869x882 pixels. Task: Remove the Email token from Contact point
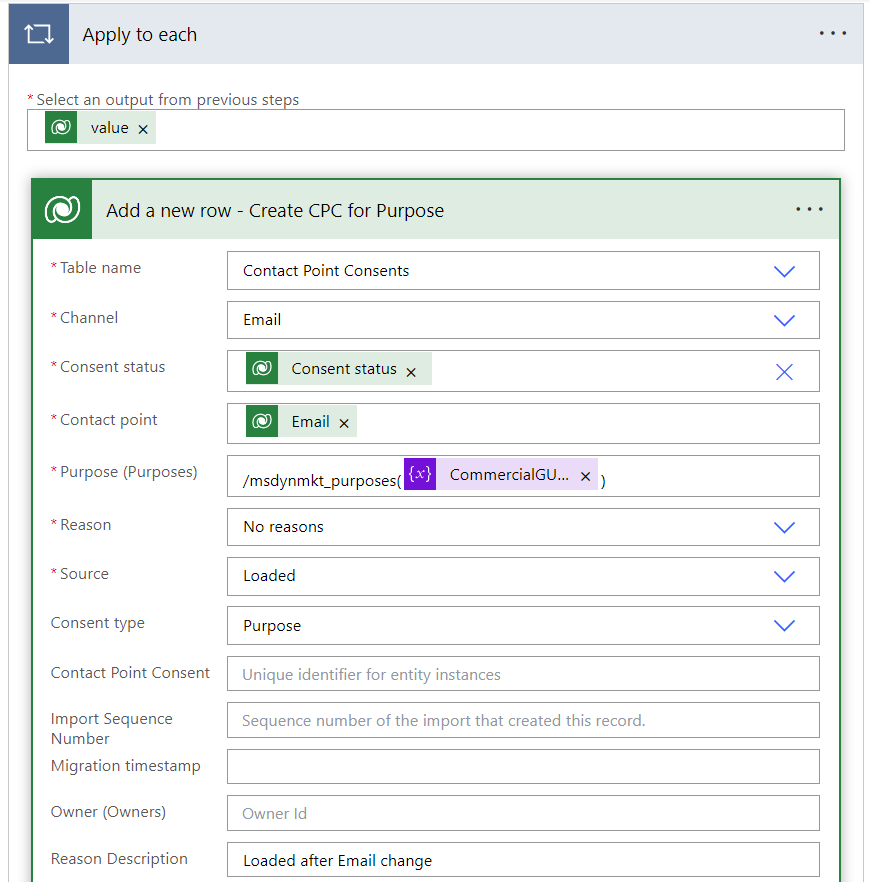tap(344, 423)
